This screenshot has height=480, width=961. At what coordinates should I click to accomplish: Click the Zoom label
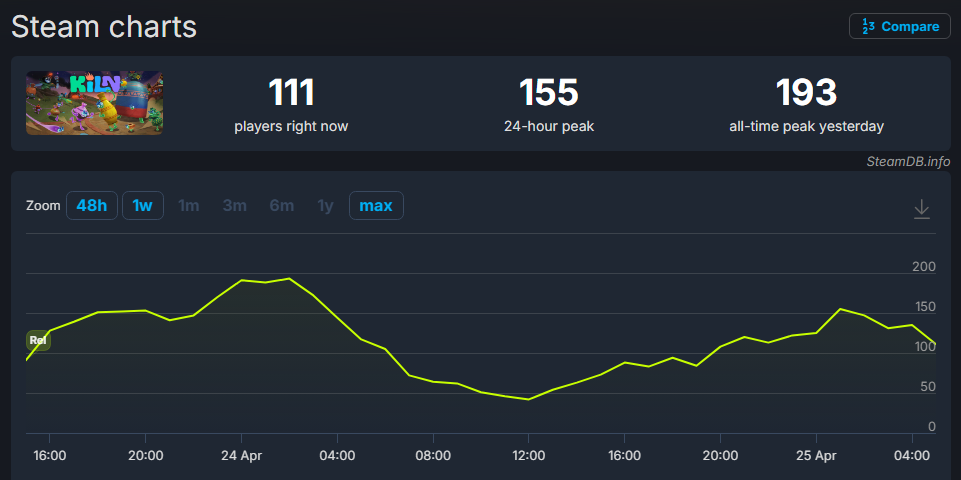43,206
